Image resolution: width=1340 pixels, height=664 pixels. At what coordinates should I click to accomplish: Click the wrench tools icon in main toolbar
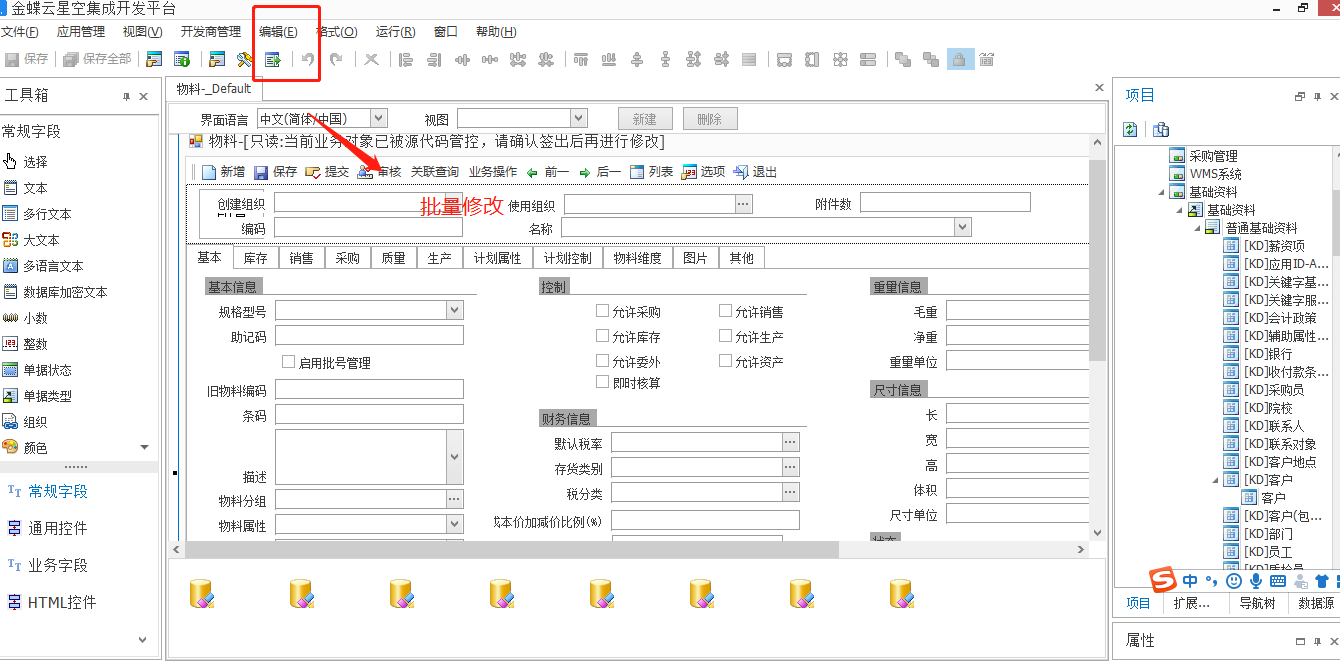244,59
